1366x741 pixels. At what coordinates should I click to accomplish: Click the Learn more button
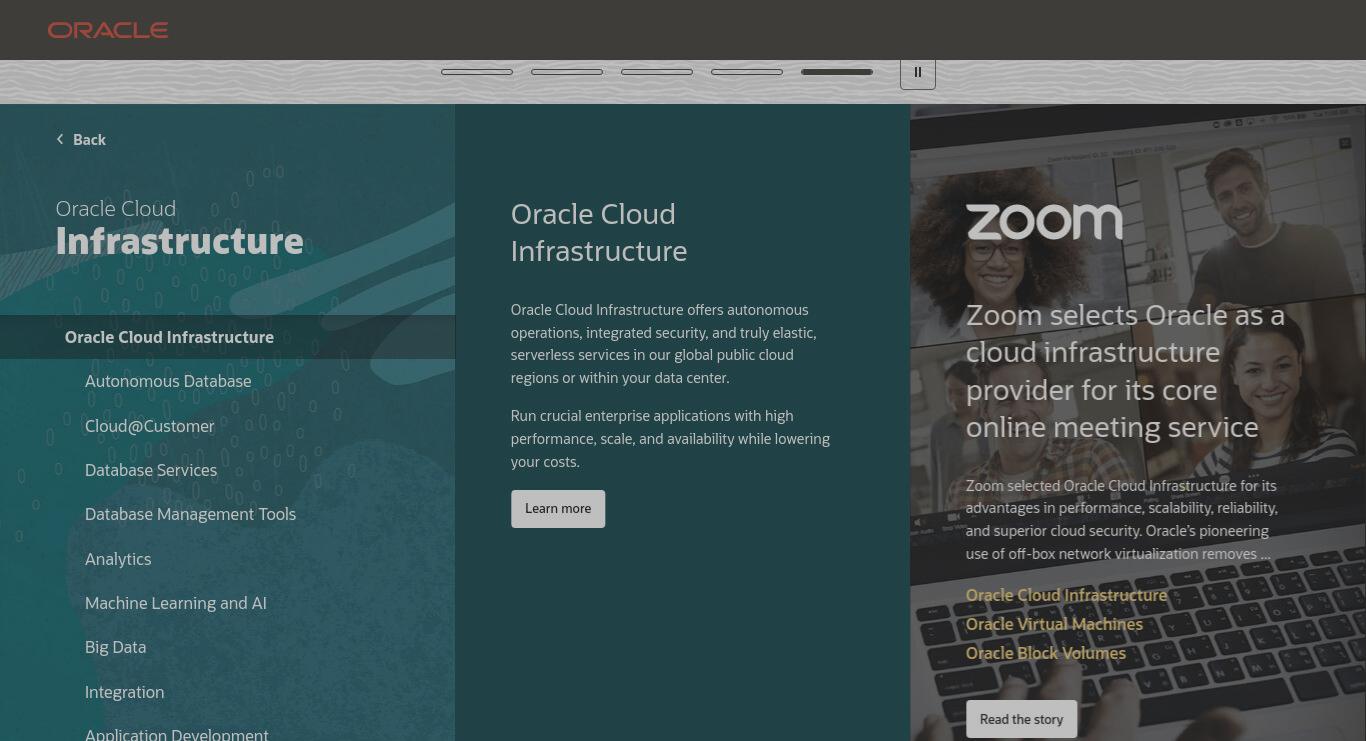coord(558,509)
